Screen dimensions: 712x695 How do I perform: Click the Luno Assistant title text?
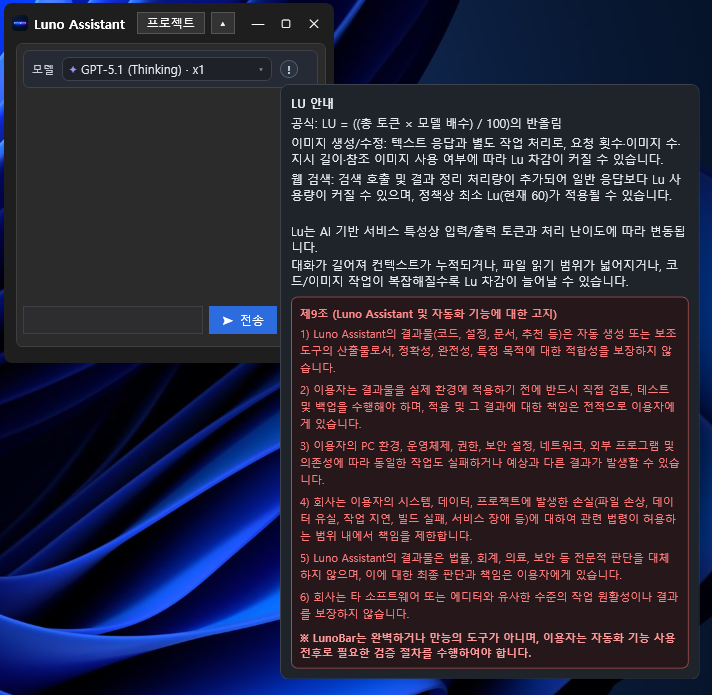coord(79,24)
